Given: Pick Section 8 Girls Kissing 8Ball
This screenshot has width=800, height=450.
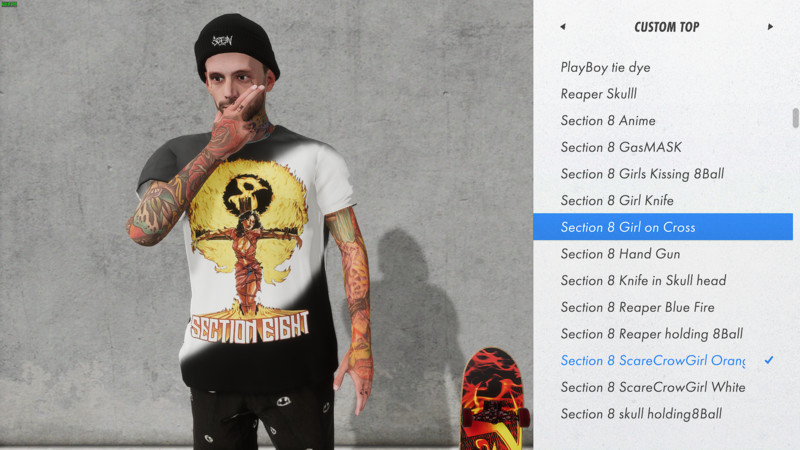Looking at the screenshot, I should [663, 173].
